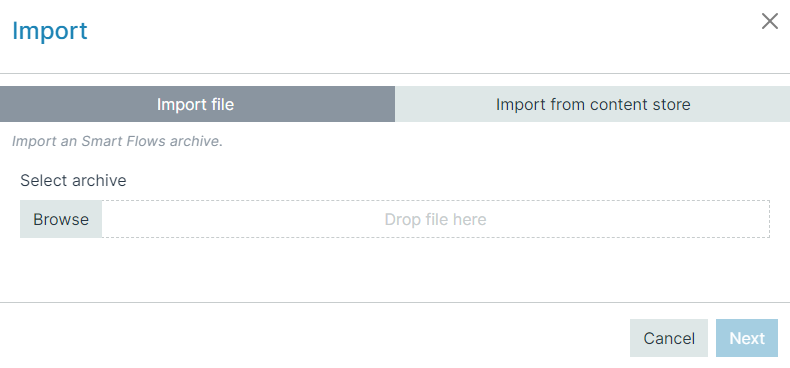Proceed with the Next button
This screenshot has width=790, height=368.
(x=747, y=338)
